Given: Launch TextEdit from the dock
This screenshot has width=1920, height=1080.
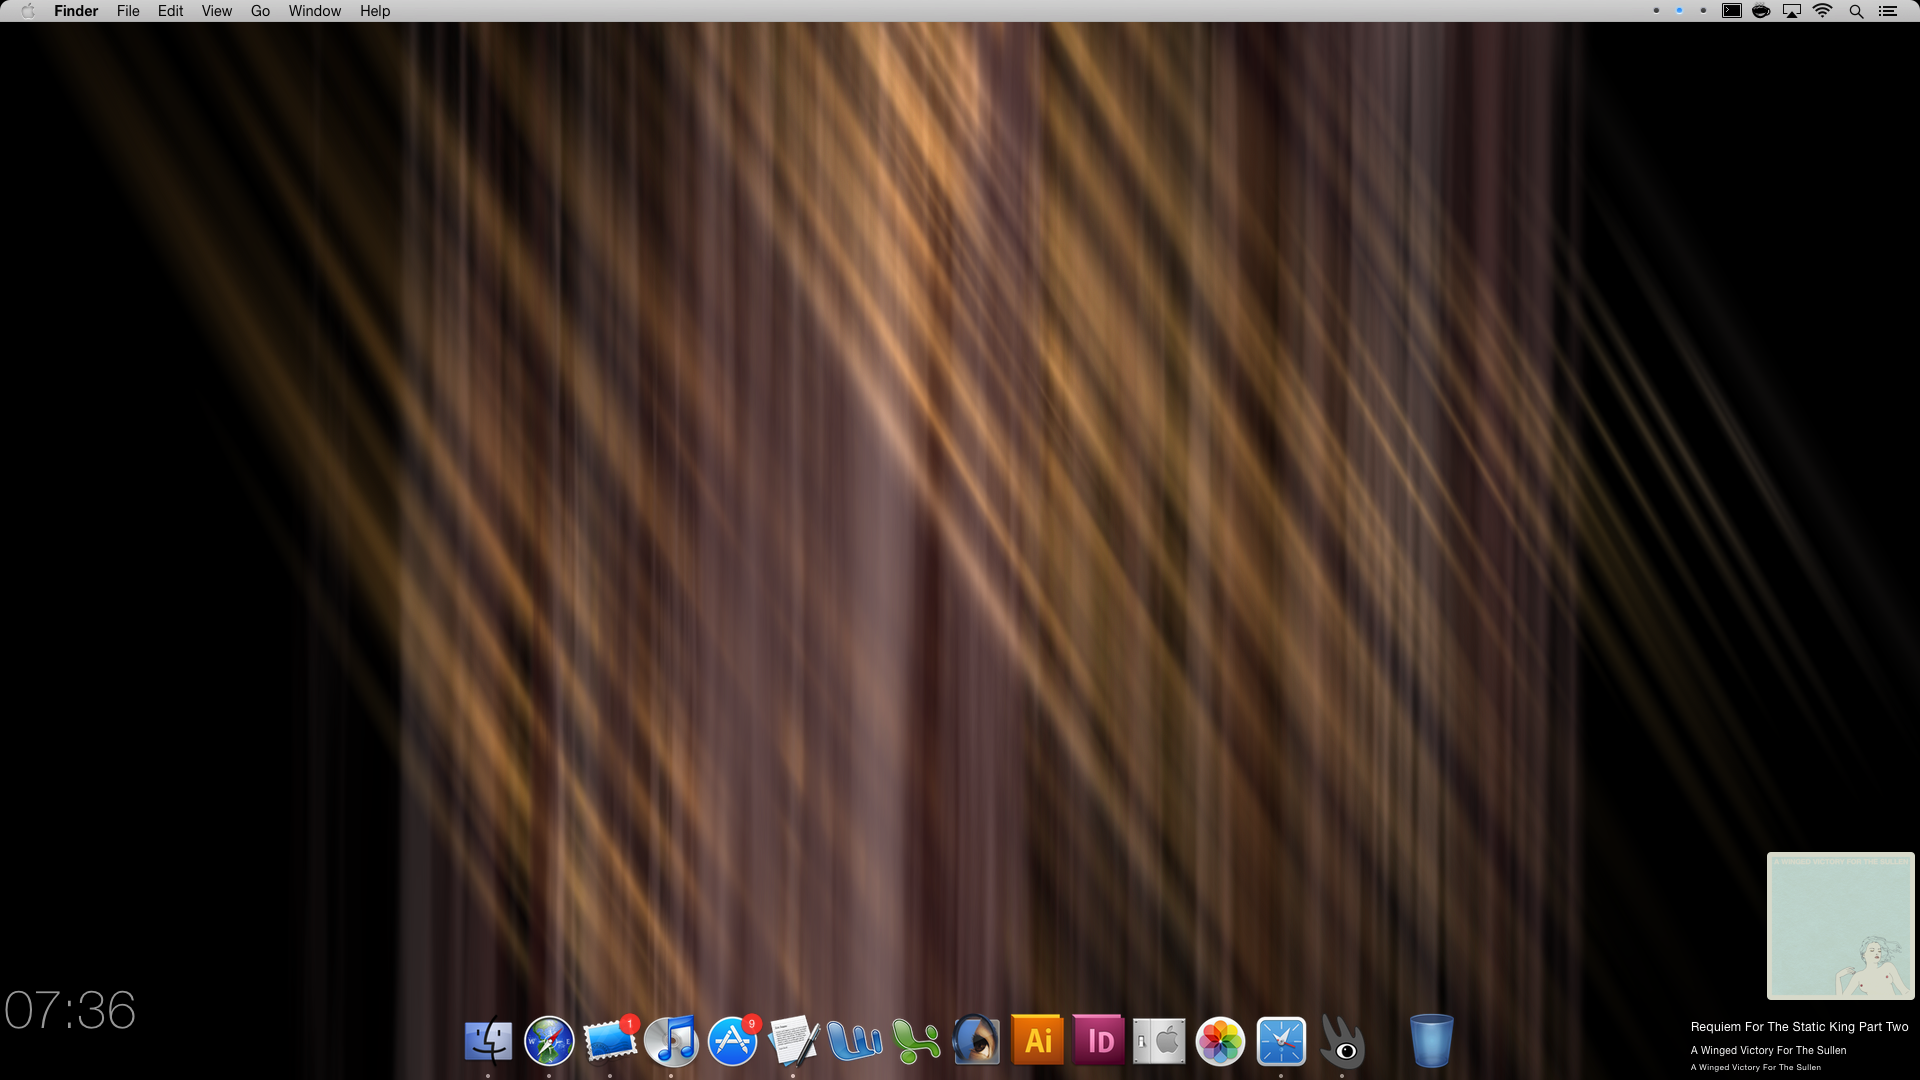Looking at the screenshot, I should pyautogui.click(x=794, y=1041).
